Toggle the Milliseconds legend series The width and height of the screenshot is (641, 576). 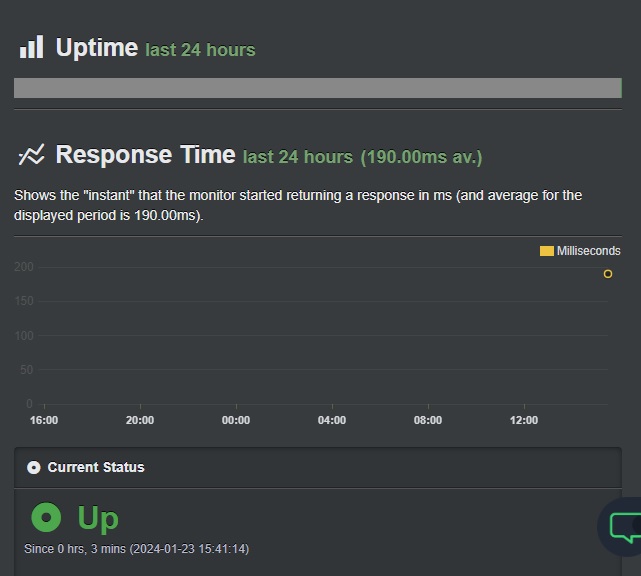point(580,251)
